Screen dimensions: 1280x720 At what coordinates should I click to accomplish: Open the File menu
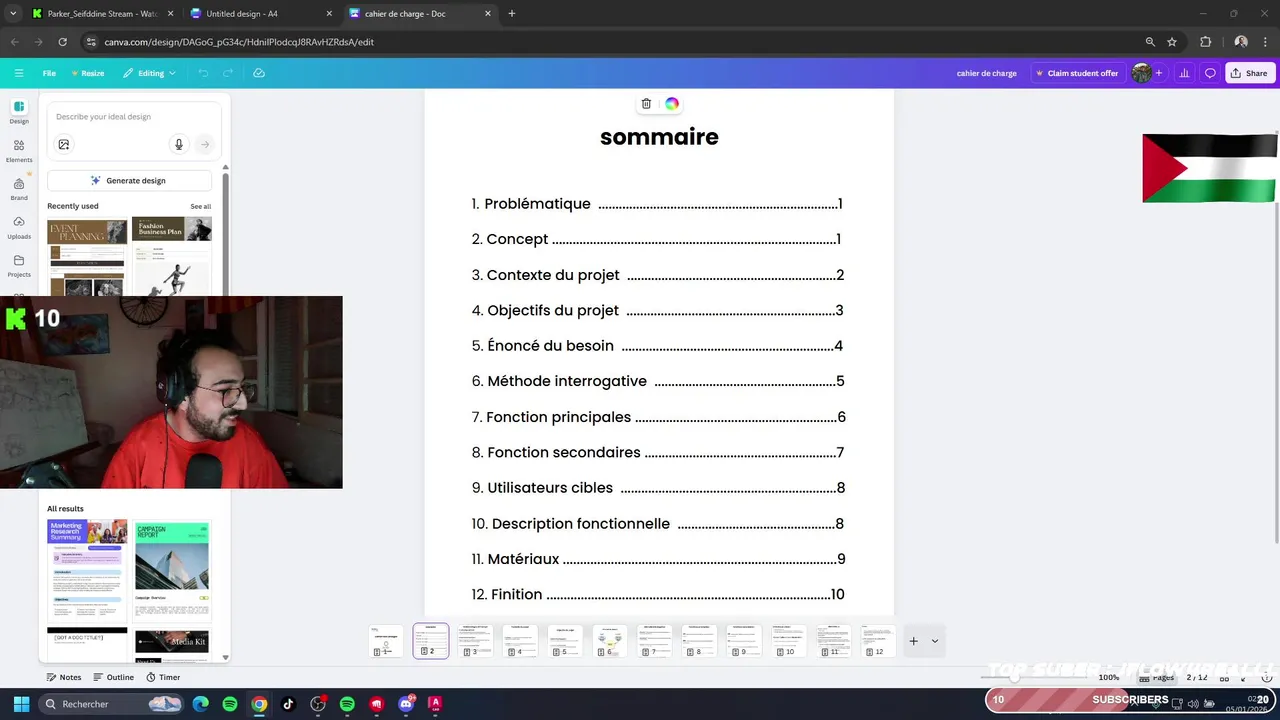(49, 73)
